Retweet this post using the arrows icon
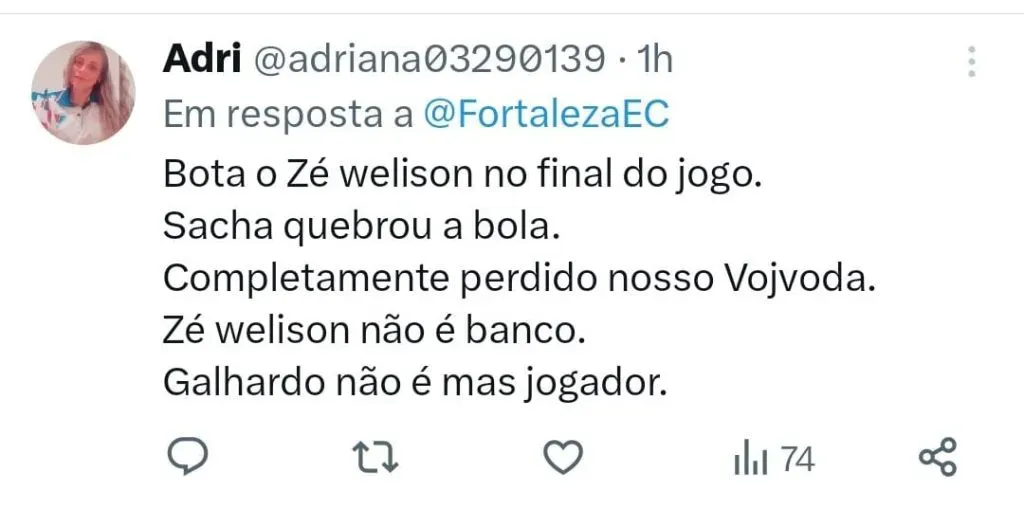 click(376, 457)
